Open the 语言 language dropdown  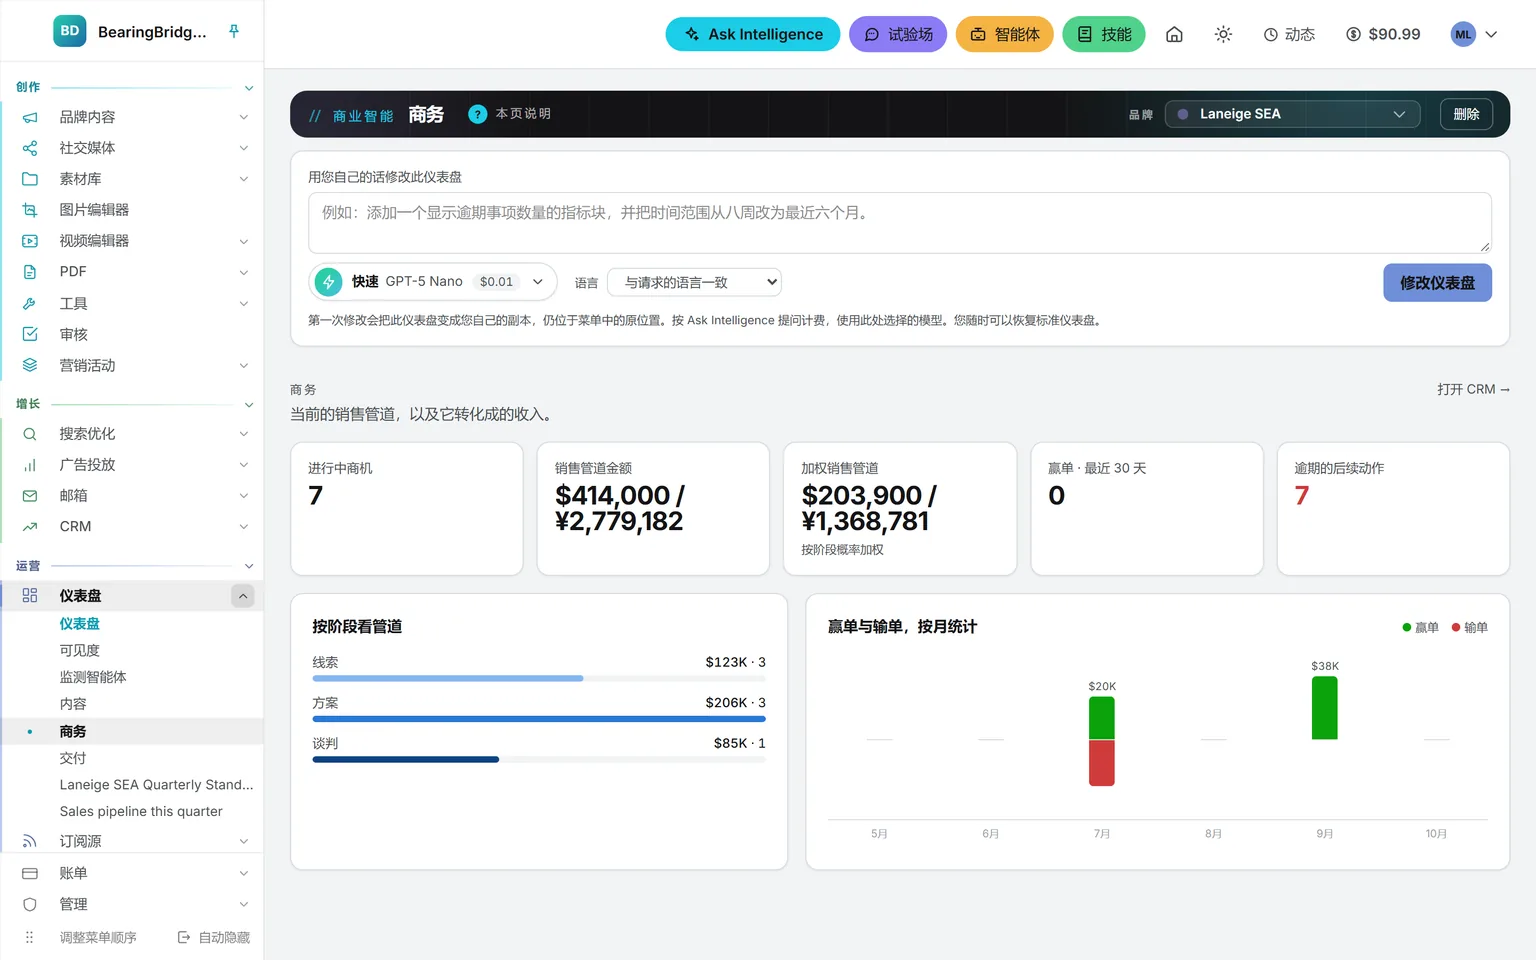point(694,282)
